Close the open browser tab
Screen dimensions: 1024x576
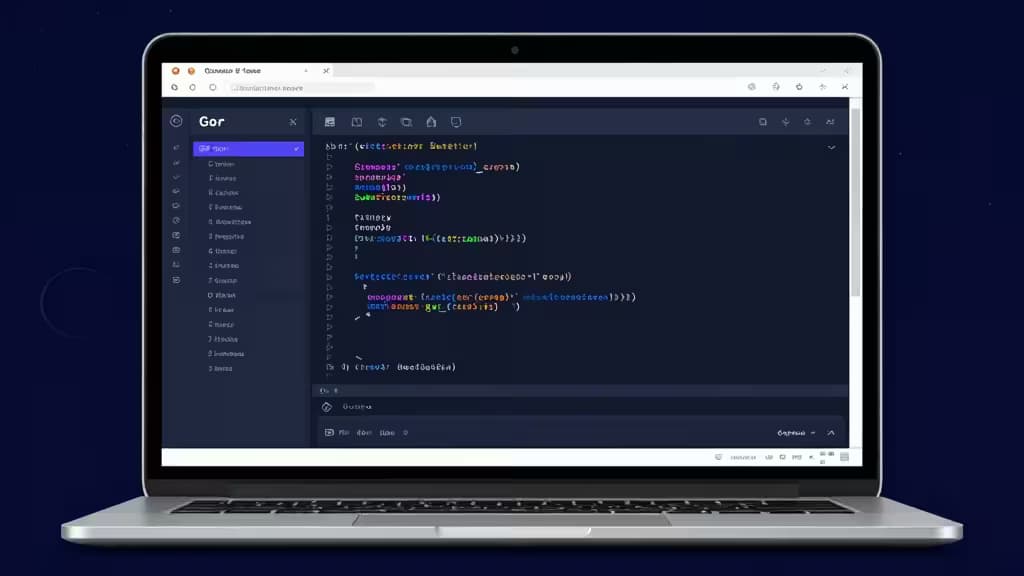click(326, 71)
